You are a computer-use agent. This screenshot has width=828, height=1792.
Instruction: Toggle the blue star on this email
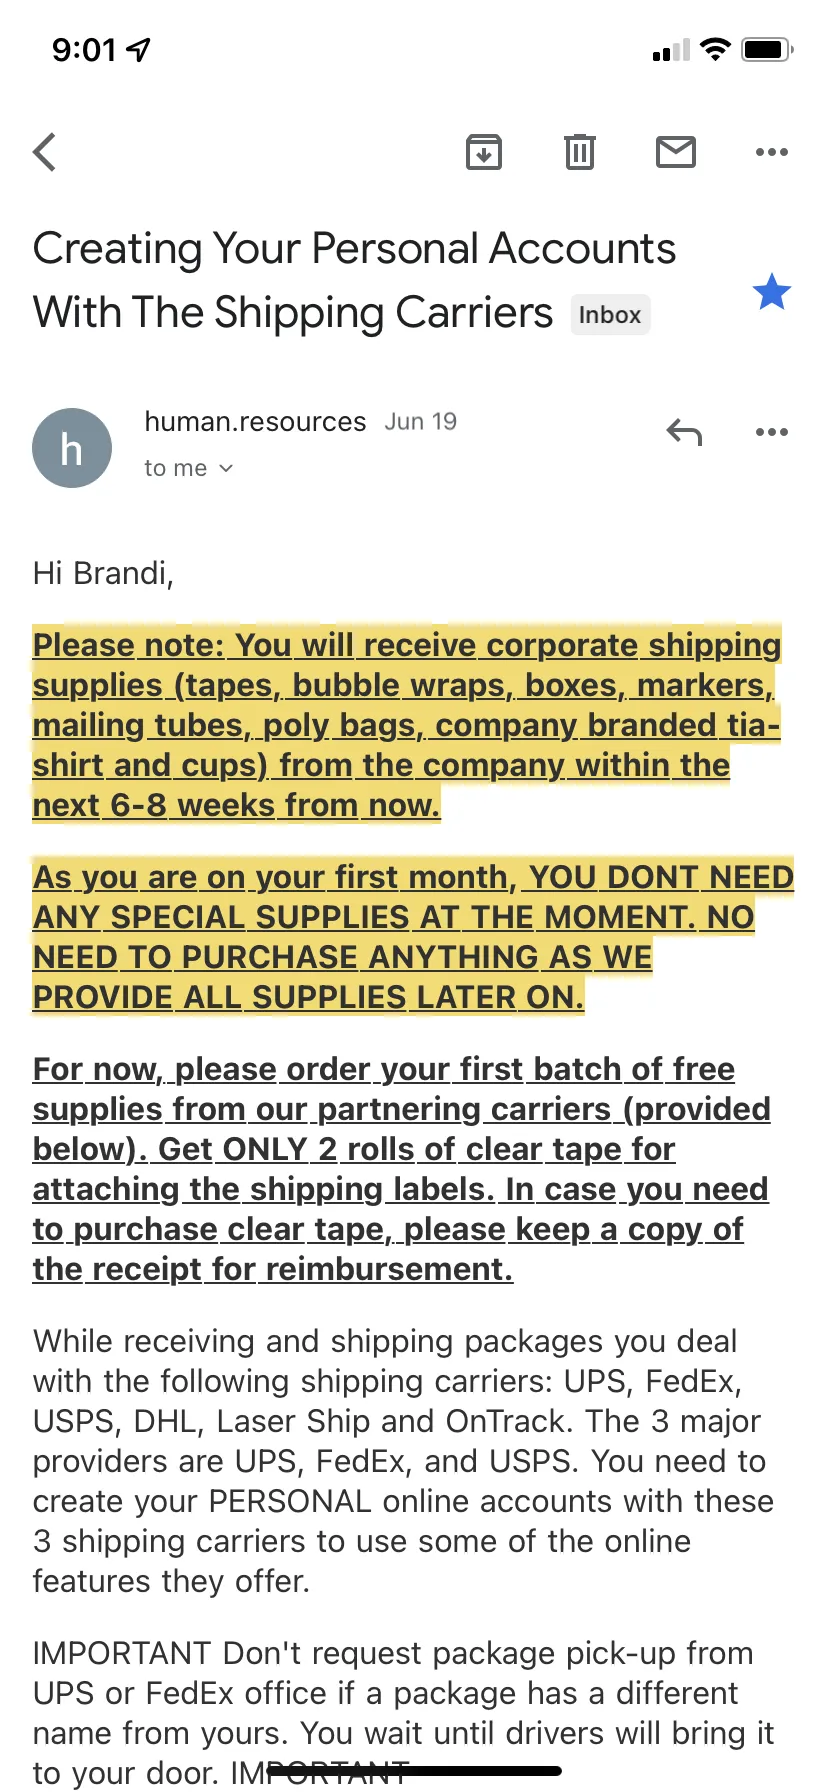(x=772, y=292)
